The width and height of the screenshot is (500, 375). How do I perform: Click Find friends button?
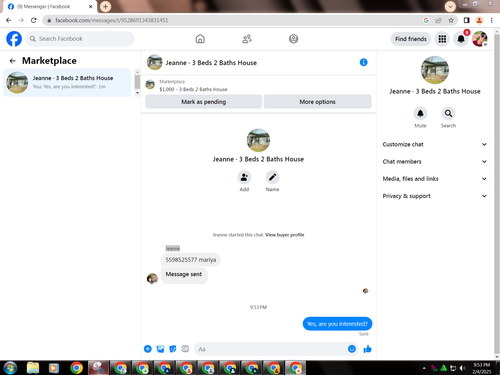pyautogui.click(x=411, y=39)
